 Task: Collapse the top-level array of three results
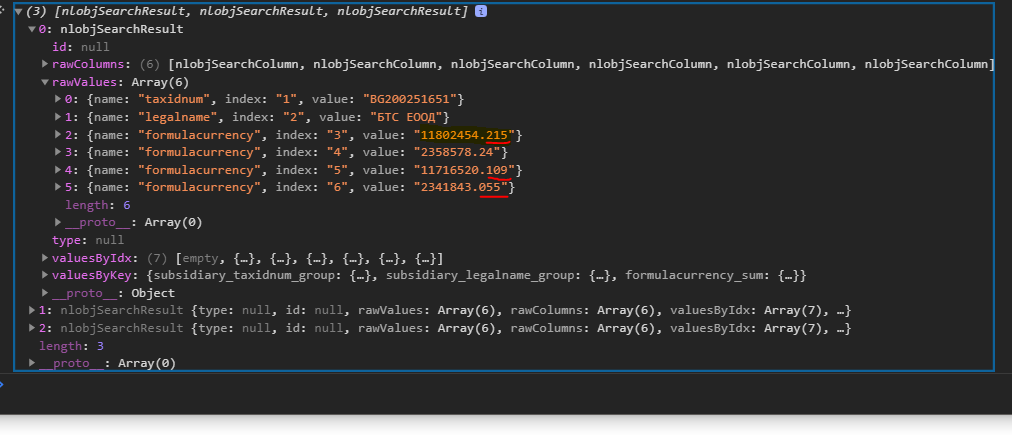tap(19, 12)
